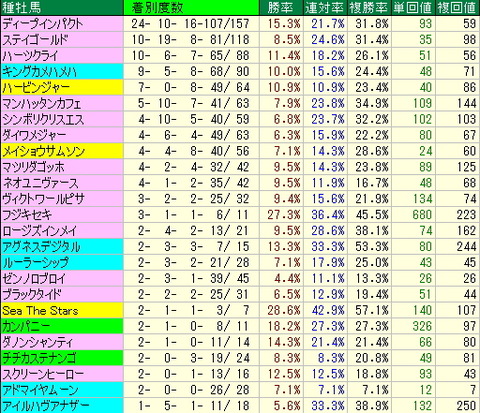Click マンハッタンカフェ's 単回値 109
The width and height of the screenshot is (480, 413).
pos(422,104)
